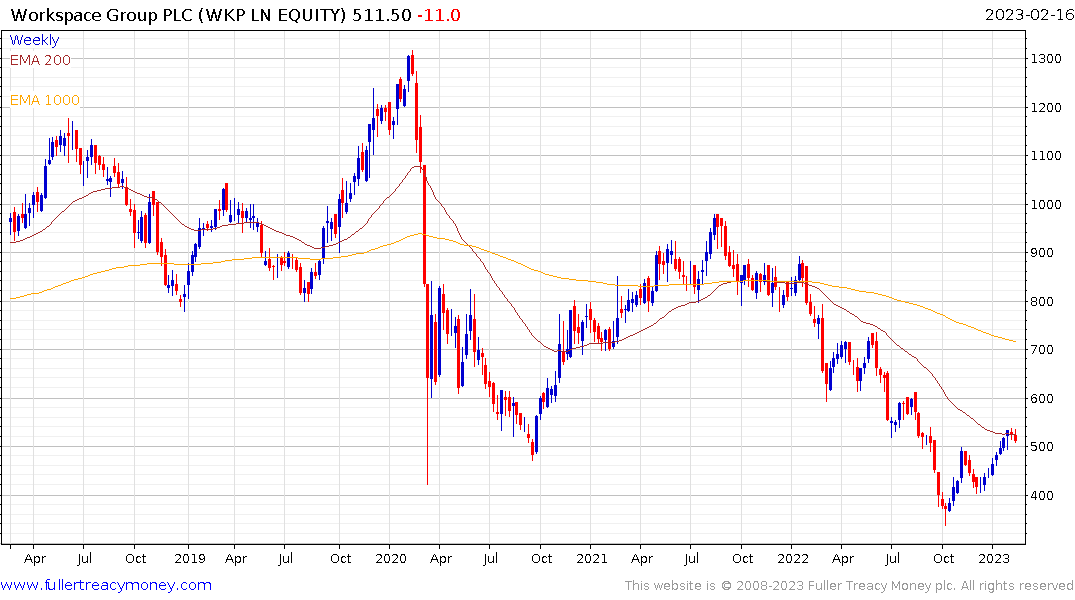Click the March 2020 long lower wick candle
The width and height of the screenshot is (1075, 600).
[428, 384]
